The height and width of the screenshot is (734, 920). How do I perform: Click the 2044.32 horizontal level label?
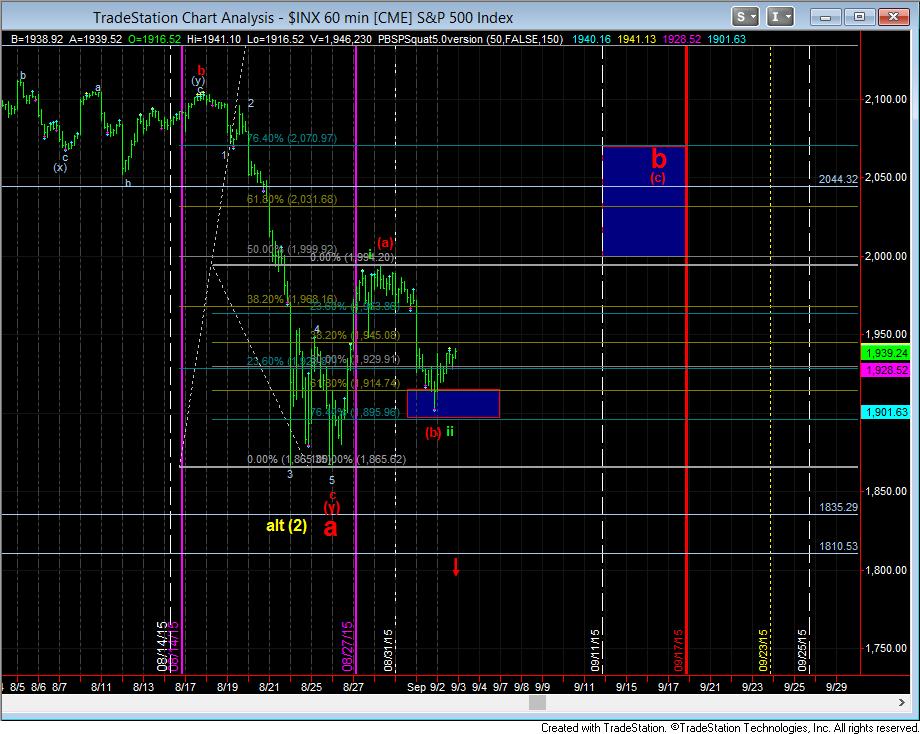(x=838, y=179)
